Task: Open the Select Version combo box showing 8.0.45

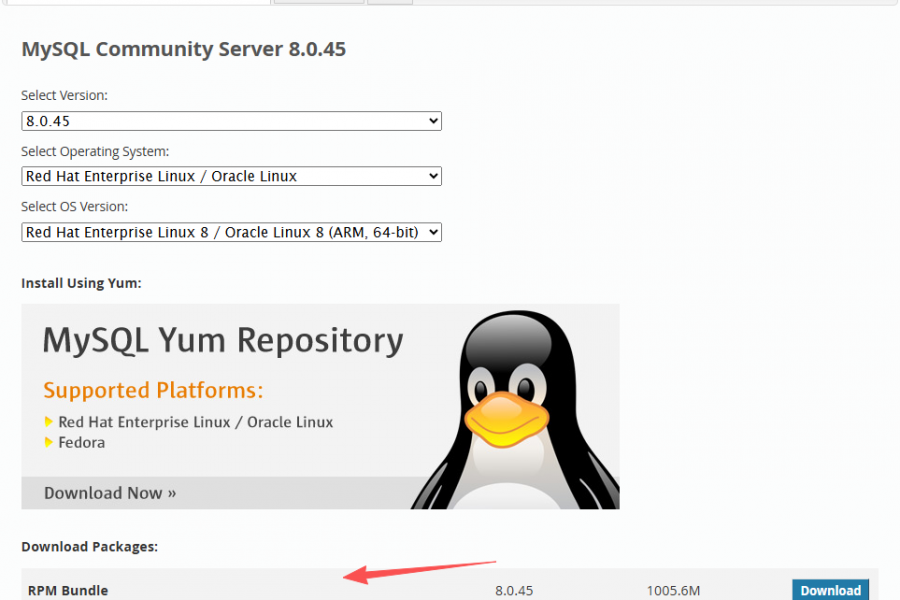Action: point(230,121)
